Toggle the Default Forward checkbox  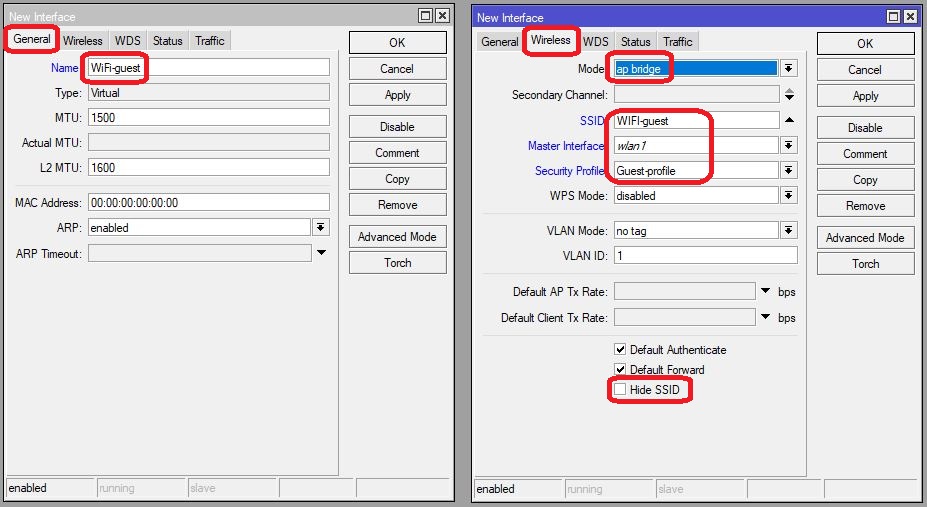pyautogui.click(x=620, y=370)
